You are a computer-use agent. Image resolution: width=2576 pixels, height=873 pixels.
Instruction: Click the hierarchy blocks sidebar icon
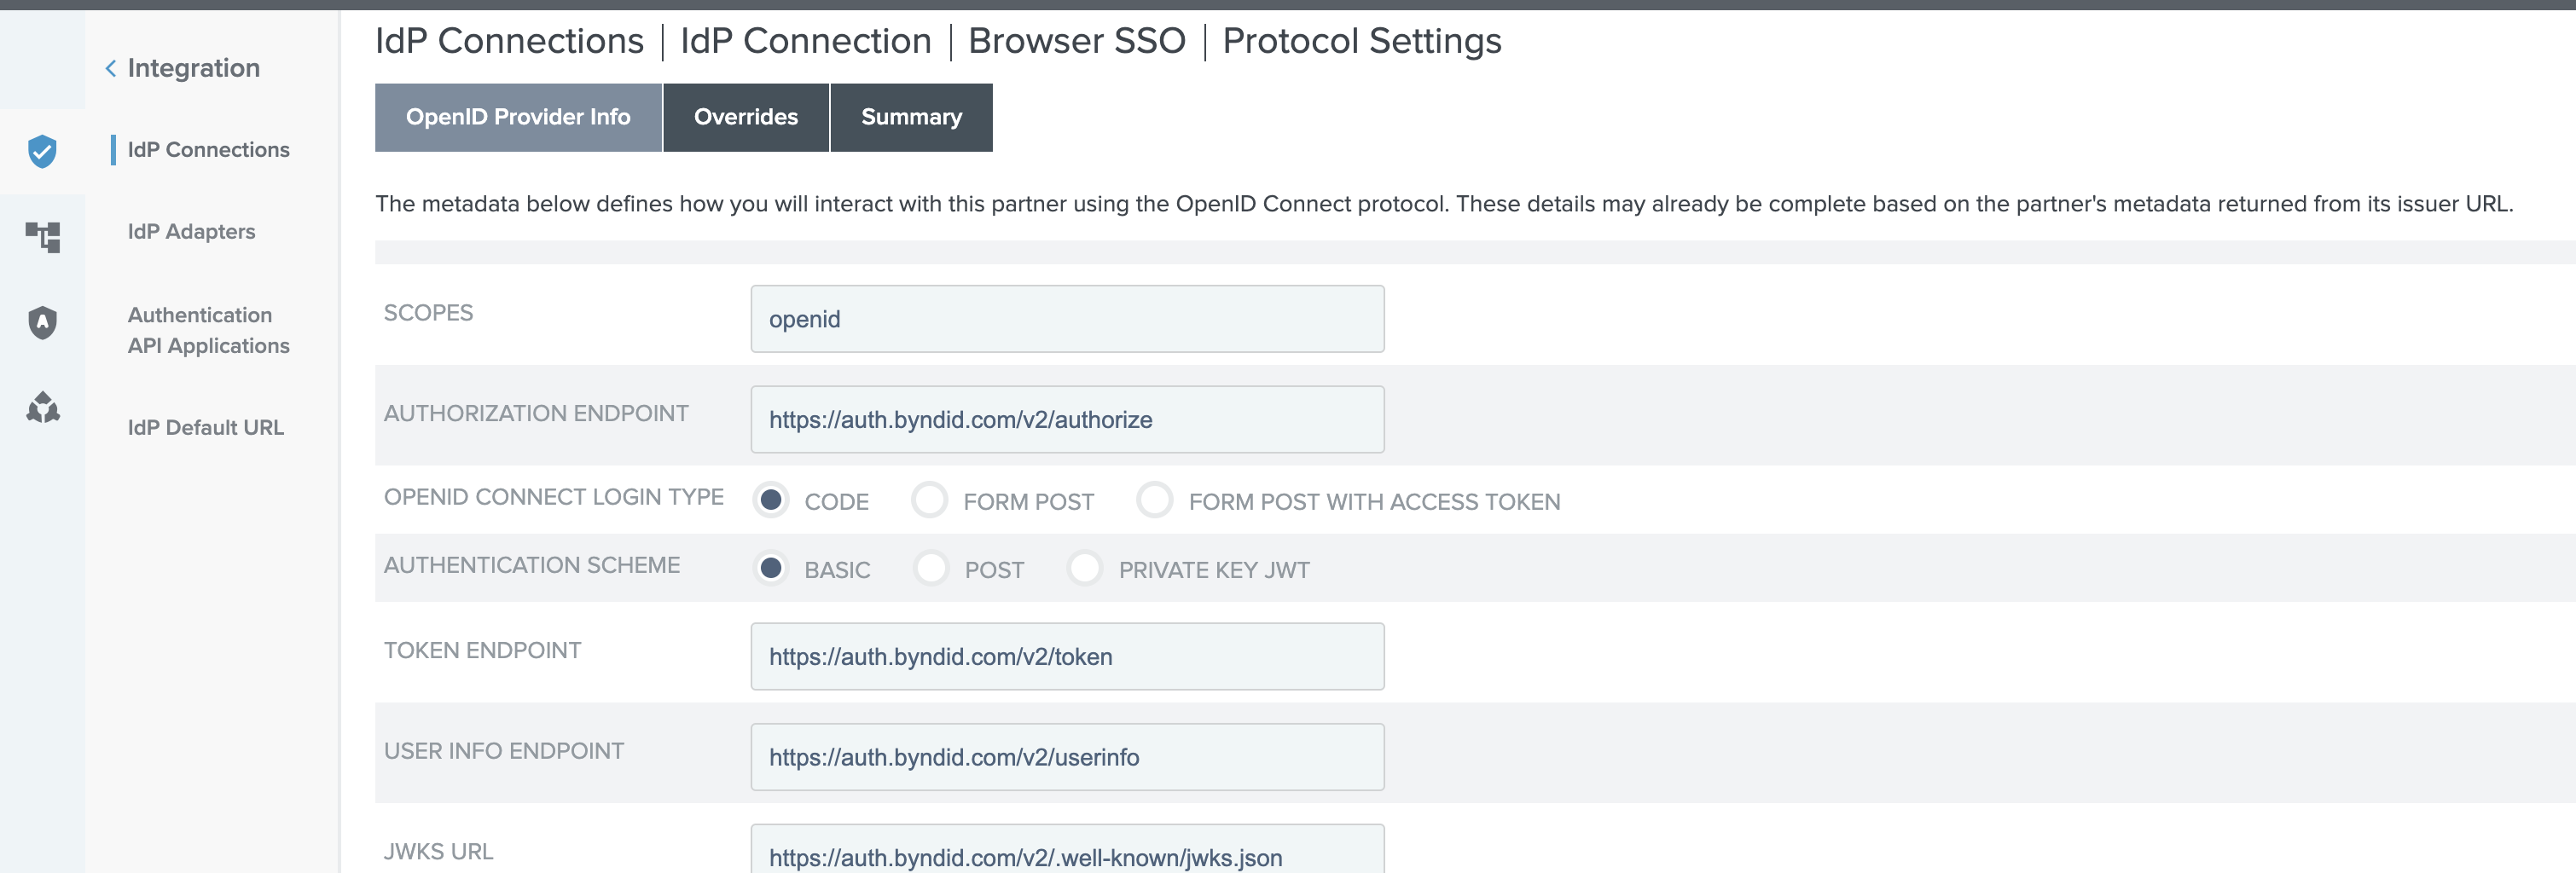pos(43,237)
